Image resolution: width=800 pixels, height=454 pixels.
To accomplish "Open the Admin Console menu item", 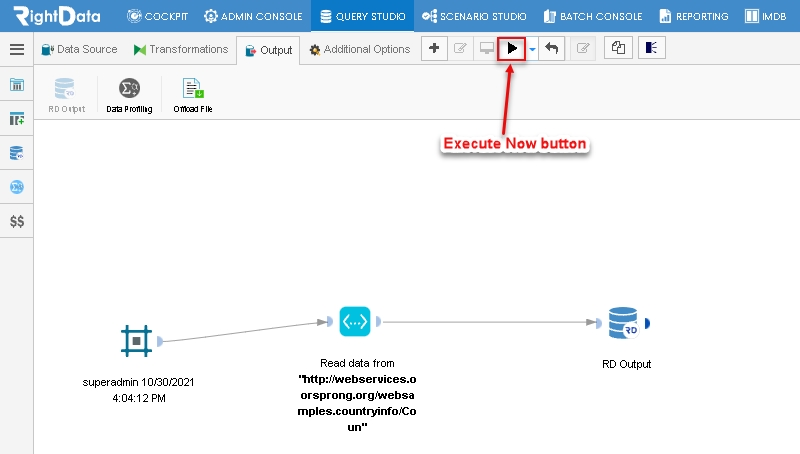I will (253, 16).
